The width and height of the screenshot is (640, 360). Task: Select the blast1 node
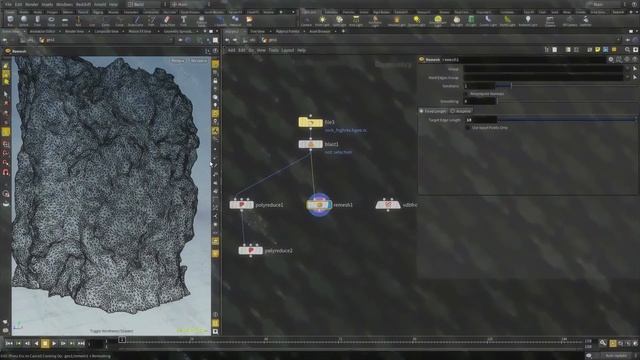click(310, 144)
